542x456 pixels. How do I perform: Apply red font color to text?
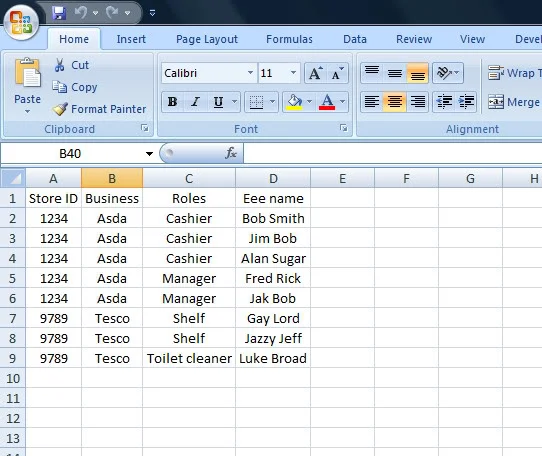tap(327, 102)
